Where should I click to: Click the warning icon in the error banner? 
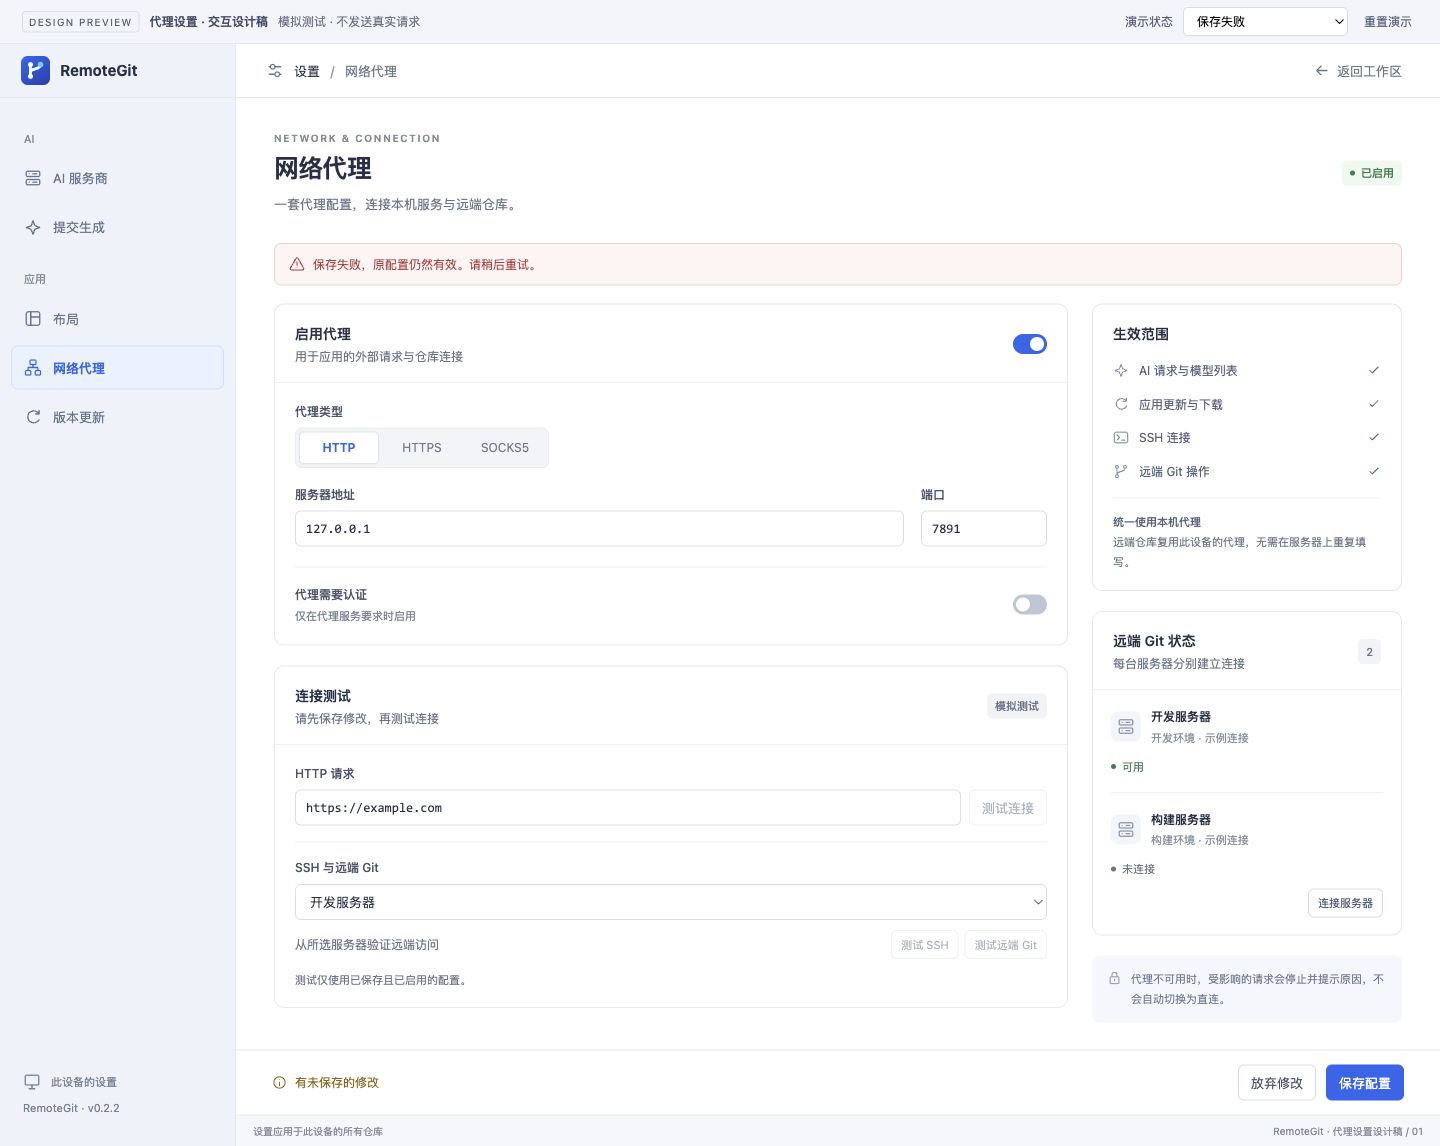pyautogui.click(x=297, y=265)
